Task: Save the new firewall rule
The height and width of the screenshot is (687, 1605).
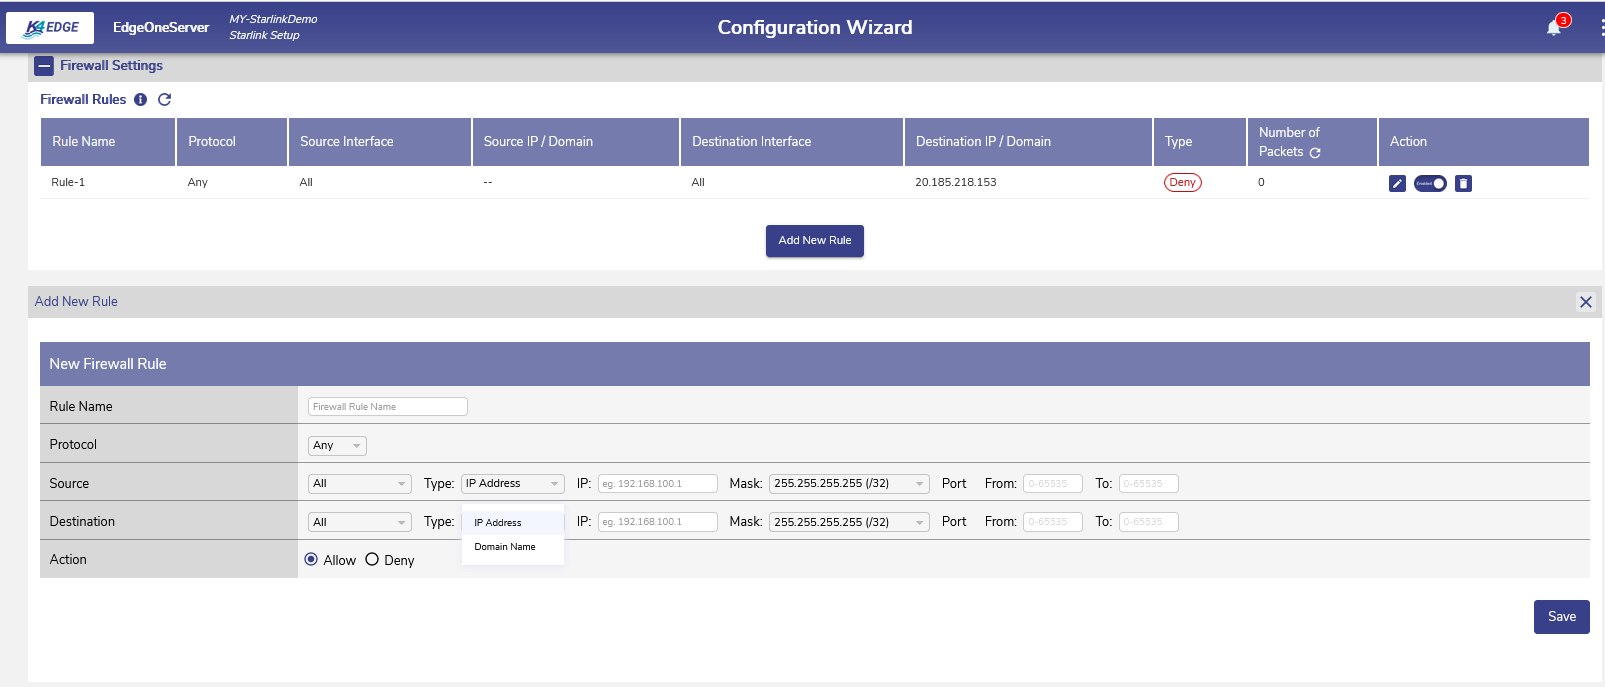Action: point(1561,617)
